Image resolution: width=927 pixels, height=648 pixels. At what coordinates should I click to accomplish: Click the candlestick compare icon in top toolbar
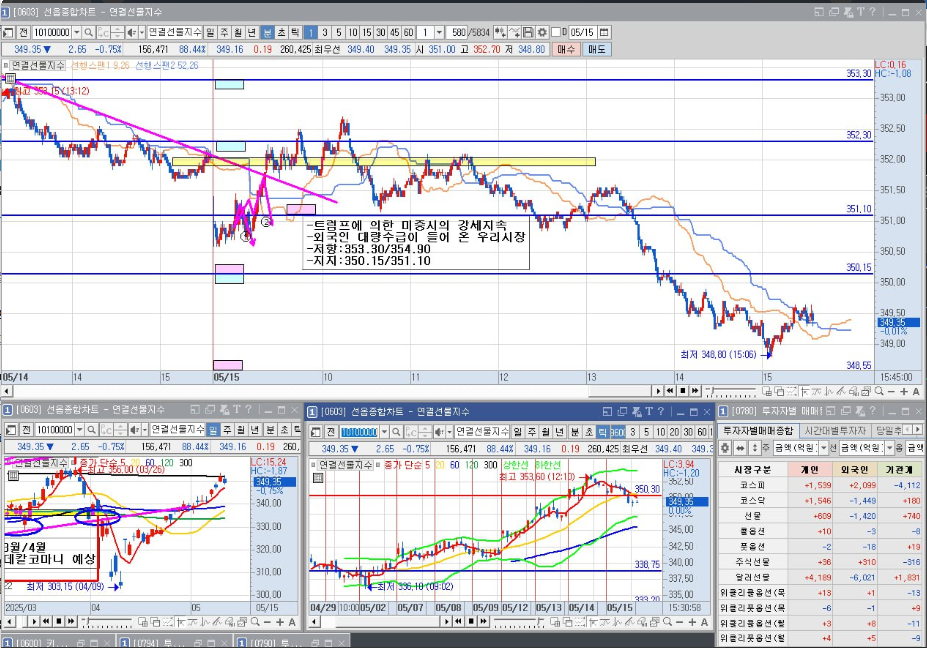500,33
